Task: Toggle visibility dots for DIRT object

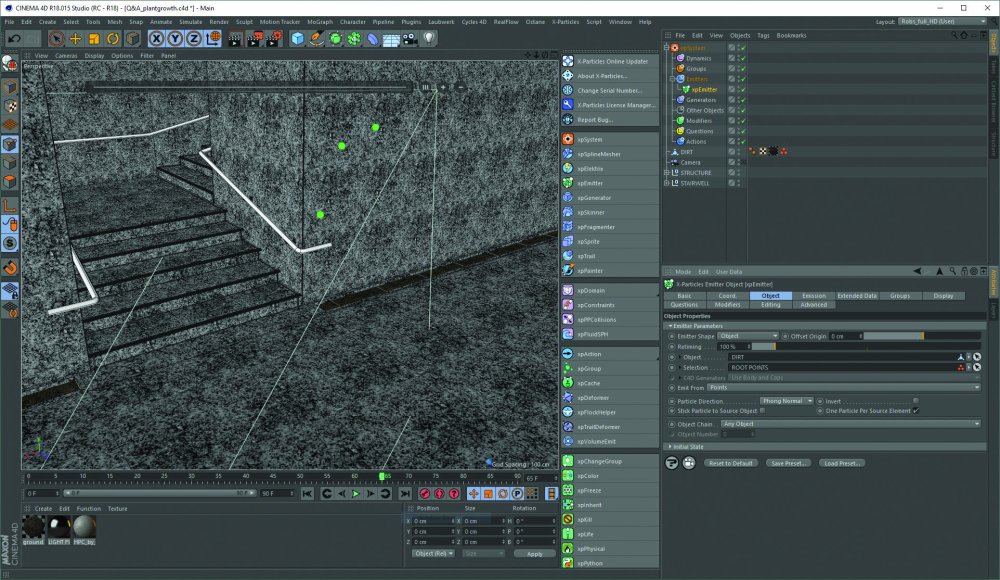Action: pos(739,152)
